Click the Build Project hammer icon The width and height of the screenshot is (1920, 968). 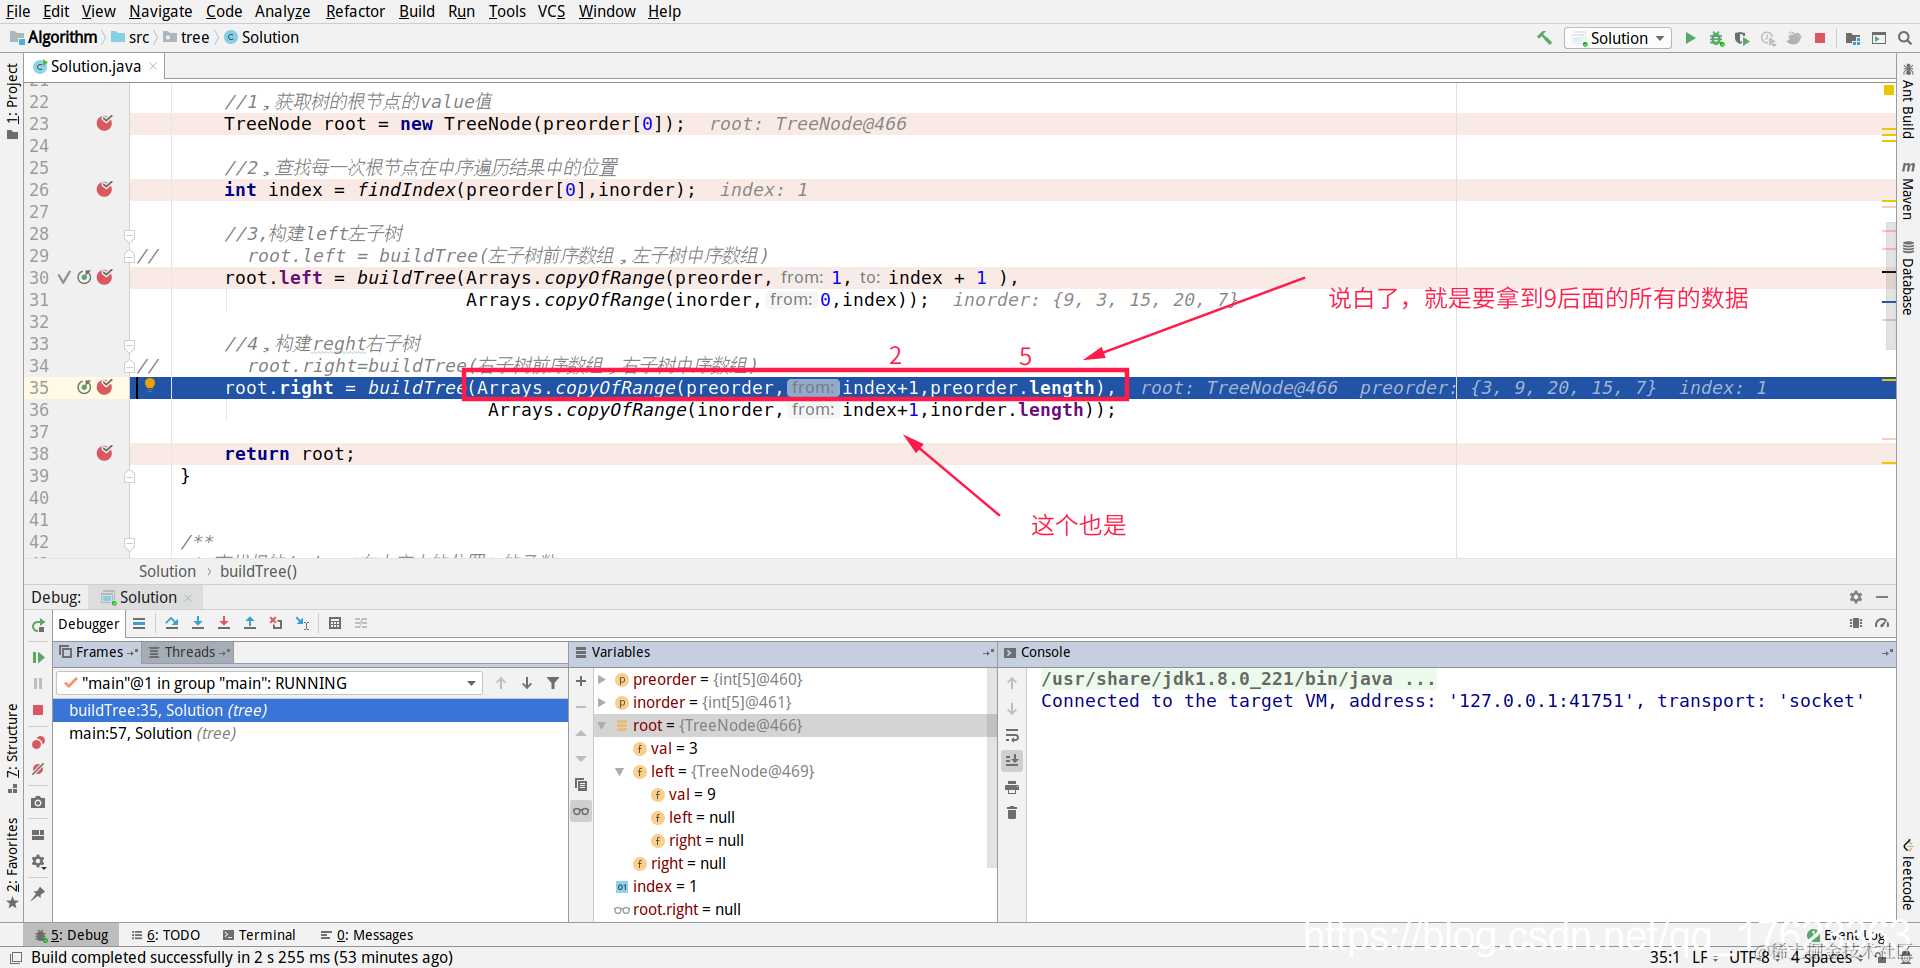point(1544,38)
